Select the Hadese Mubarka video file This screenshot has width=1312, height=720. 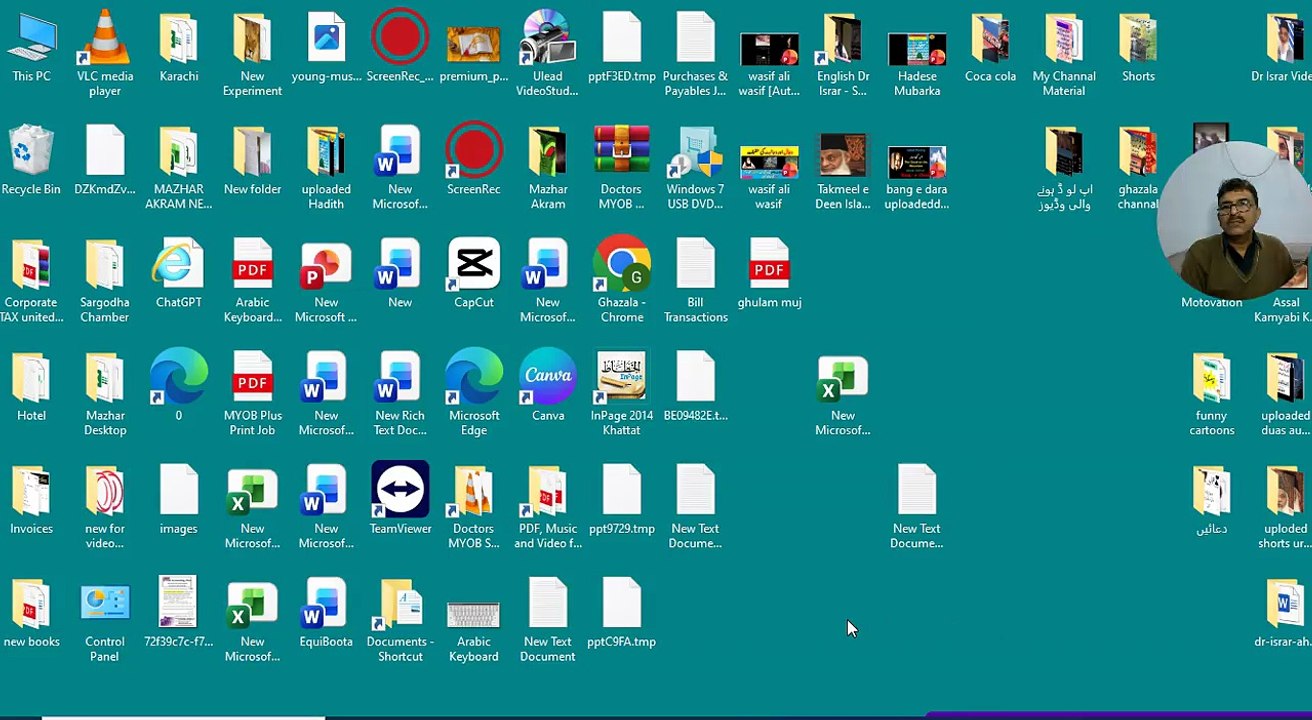coord(917,62)
